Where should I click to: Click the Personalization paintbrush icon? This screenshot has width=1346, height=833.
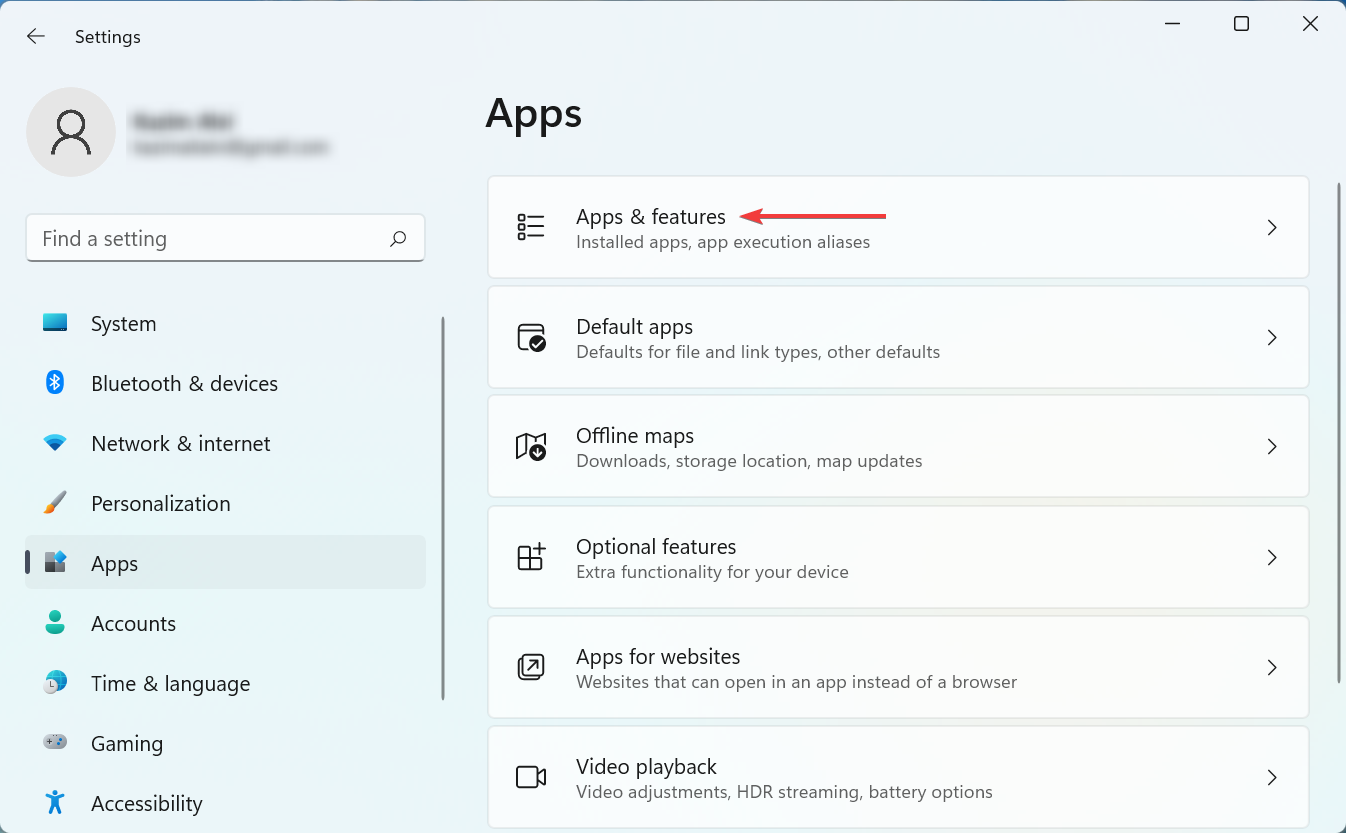tap(53, 502)
